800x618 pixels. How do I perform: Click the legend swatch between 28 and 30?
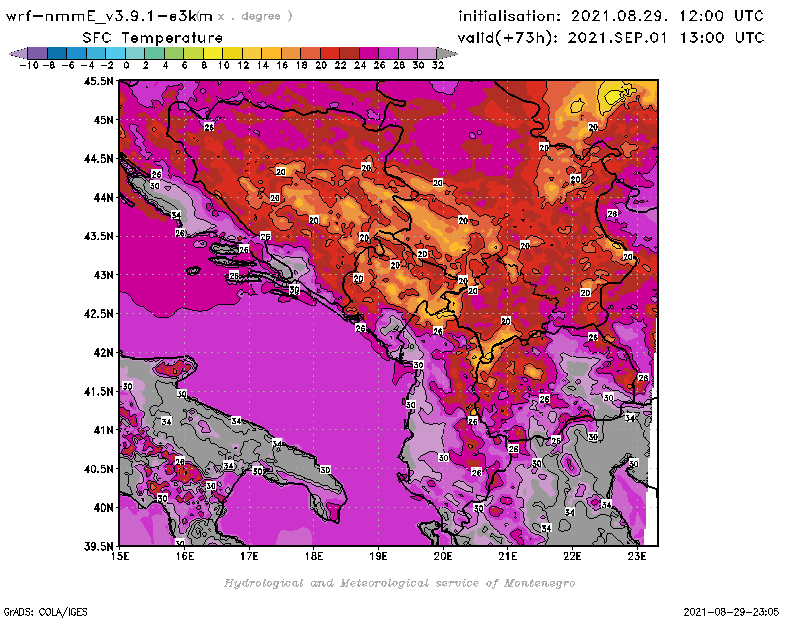point(408,54)
